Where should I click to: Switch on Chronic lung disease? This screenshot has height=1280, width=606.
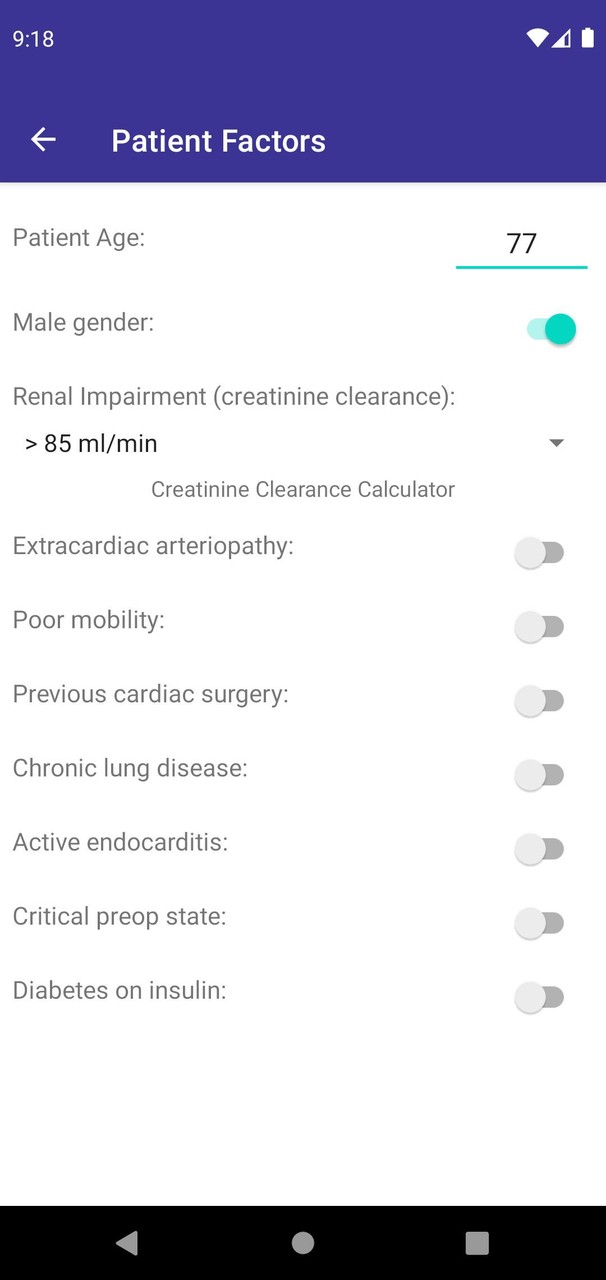540,774
